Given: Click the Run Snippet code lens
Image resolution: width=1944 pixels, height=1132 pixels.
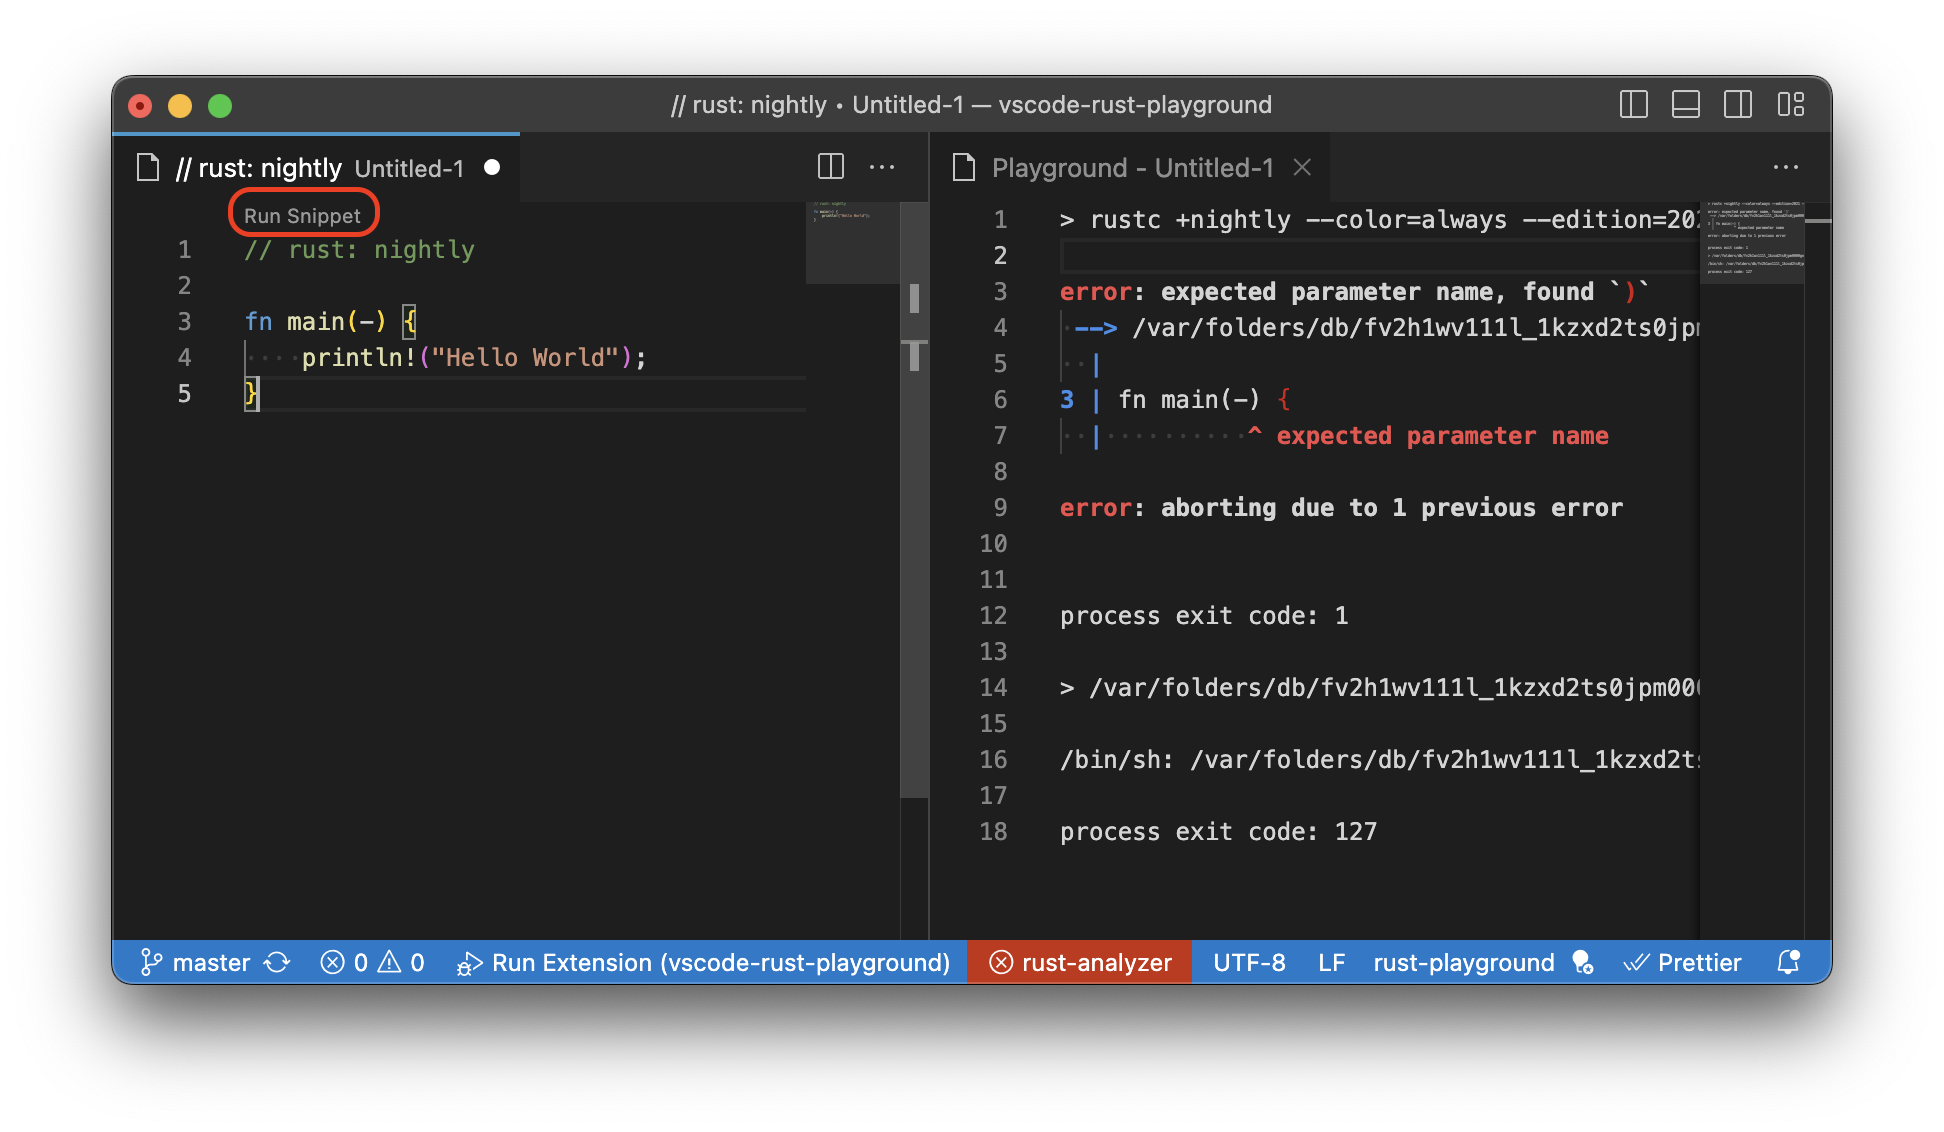Looking at the screenshot, I should point(302,216).
